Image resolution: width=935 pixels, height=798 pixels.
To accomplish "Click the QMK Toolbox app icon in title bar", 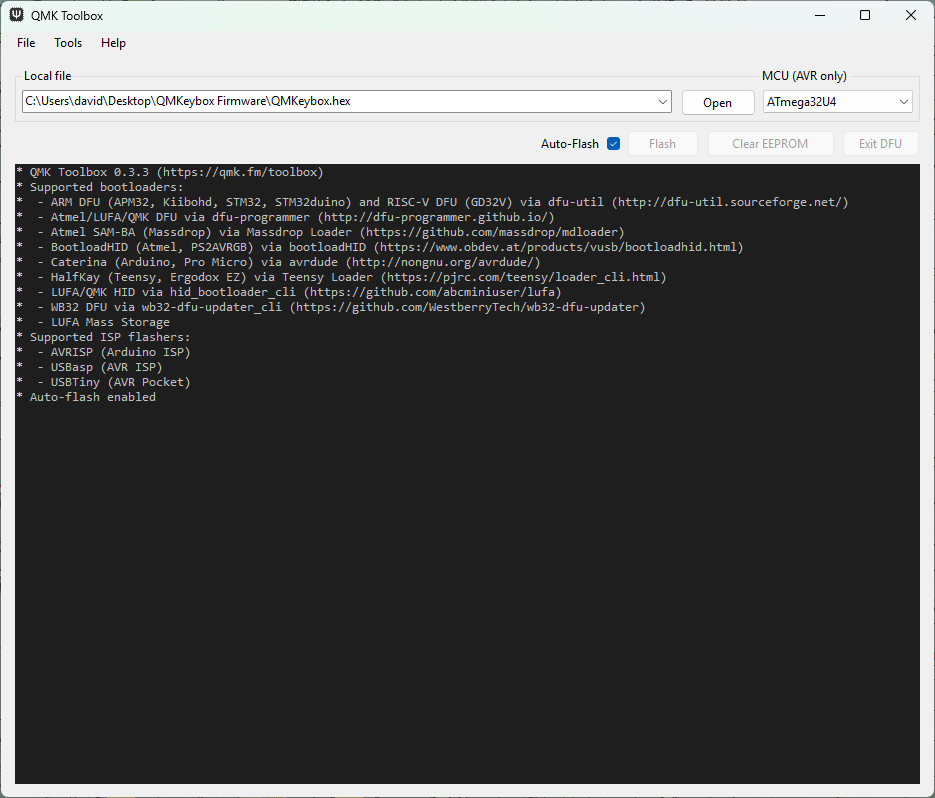I will [16, 15].
